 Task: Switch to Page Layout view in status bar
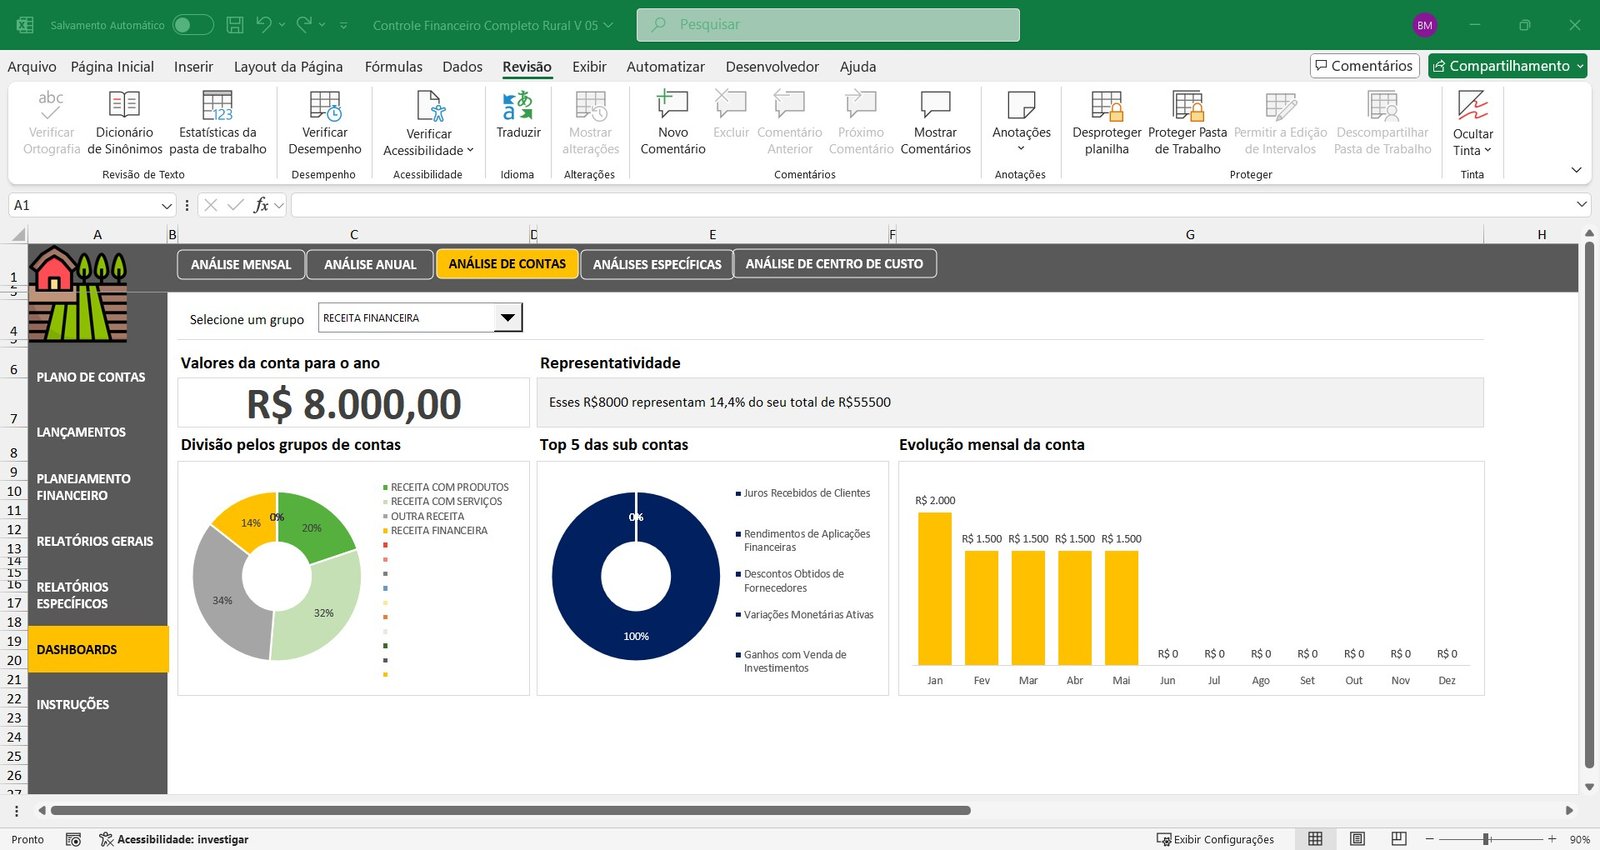(x=1357, y=839)
